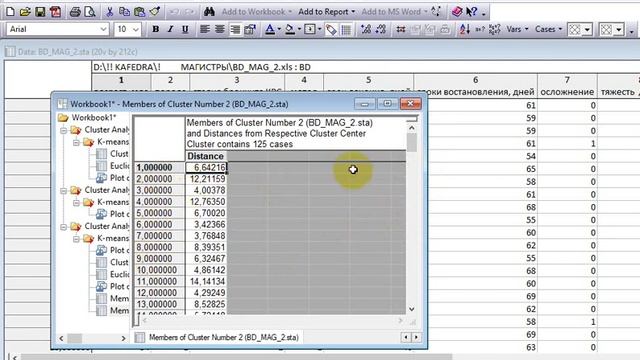The height and width of the screenshot is (360, 640).
Task: Toggle the gridlines display icon
Action: [x=346, y=29]
